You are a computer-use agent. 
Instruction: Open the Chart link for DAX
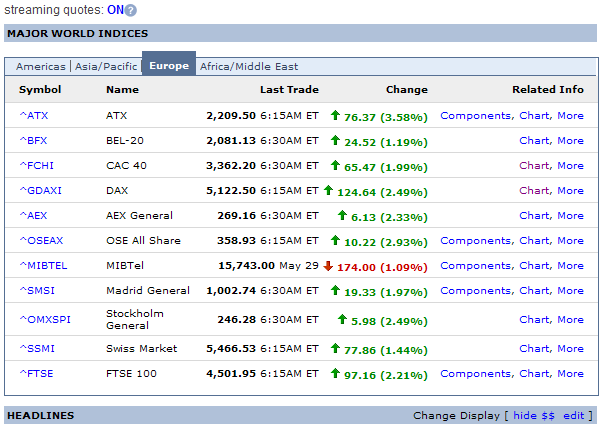(x=534, y=190)
